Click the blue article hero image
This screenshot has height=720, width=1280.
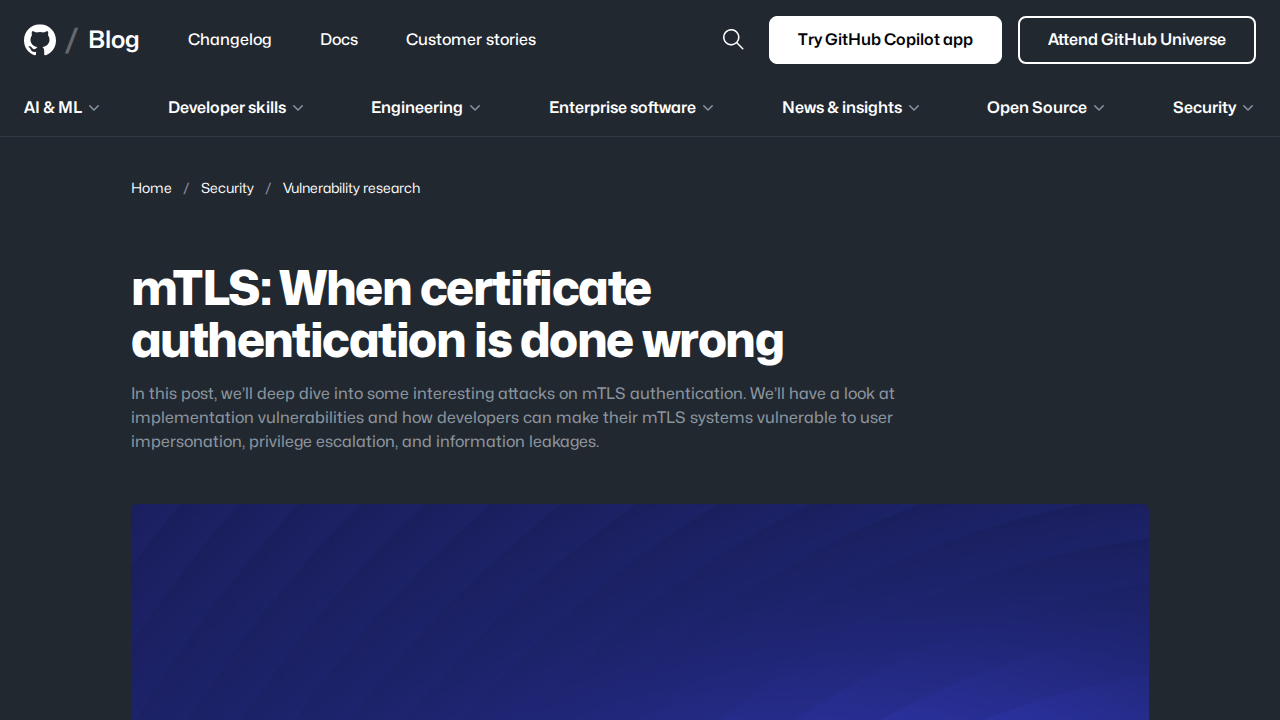[640, 612]
